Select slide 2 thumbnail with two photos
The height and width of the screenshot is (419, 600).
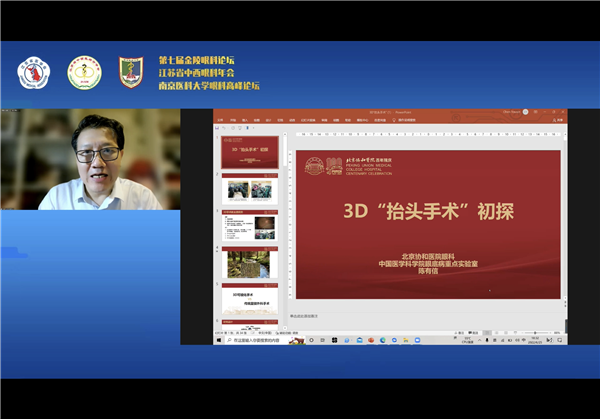tap(248, 189)
